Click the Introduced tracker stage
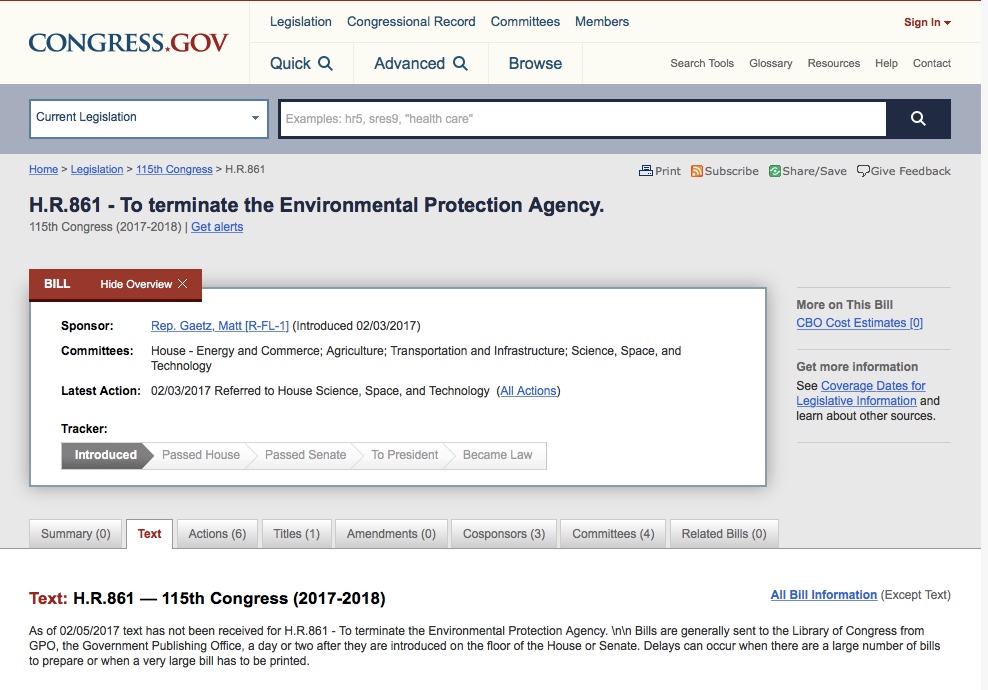The width and height of the screenshot is (988, 690). pos(106,455)
